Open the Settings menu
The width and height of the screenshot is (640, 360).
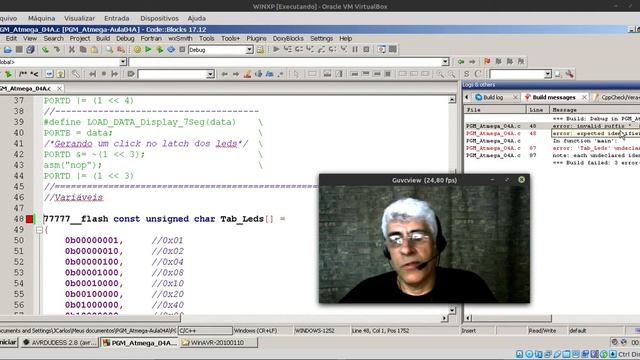click(322, 38)
